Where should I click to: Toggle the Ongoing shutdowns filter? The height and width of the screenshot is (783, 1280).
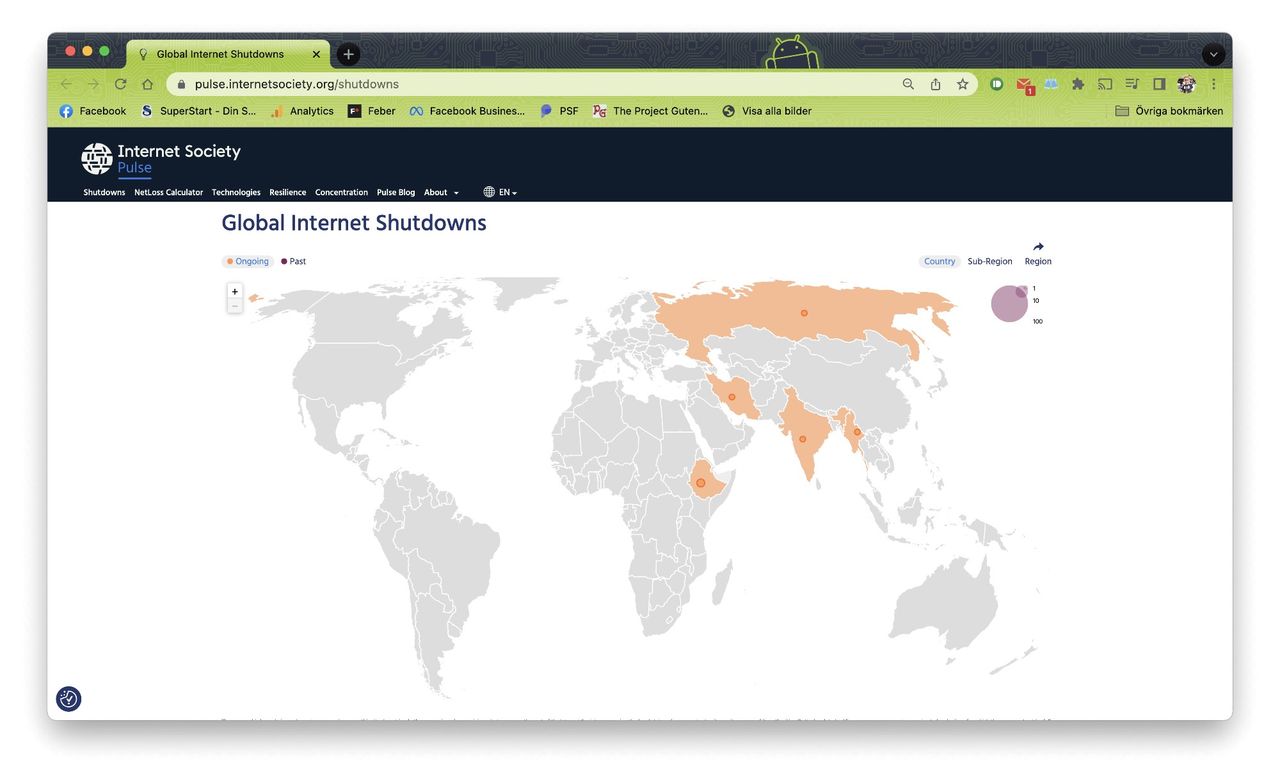(x=248, y=261)
